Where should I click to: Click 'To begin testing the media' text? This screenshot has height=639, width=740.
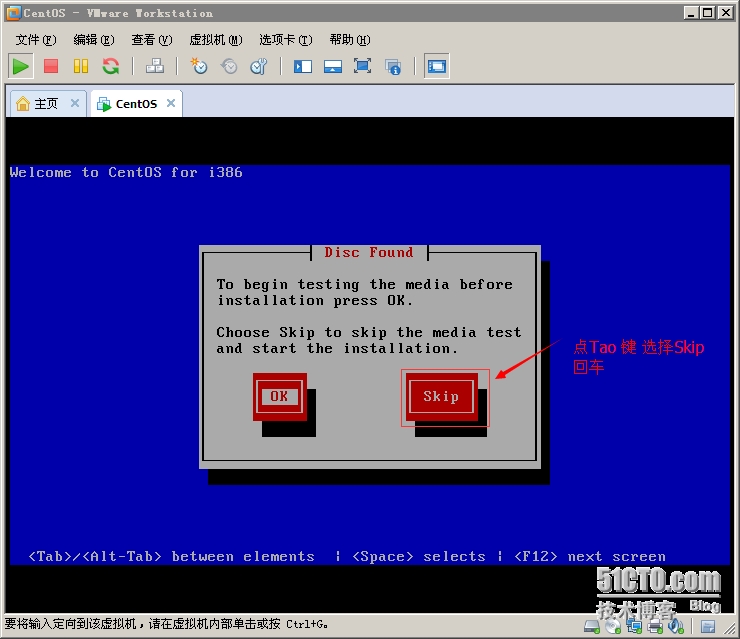[x=365, y=293]
